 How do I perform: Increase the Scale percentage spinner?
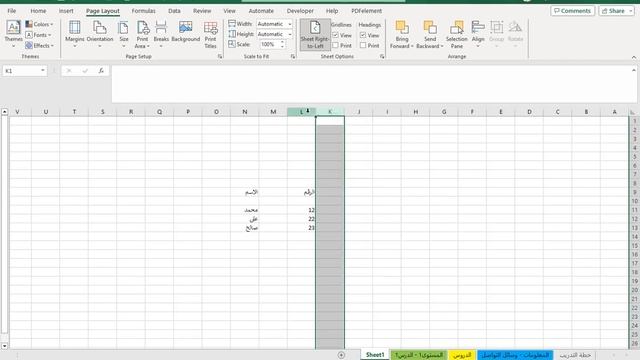tap(282, 42)
